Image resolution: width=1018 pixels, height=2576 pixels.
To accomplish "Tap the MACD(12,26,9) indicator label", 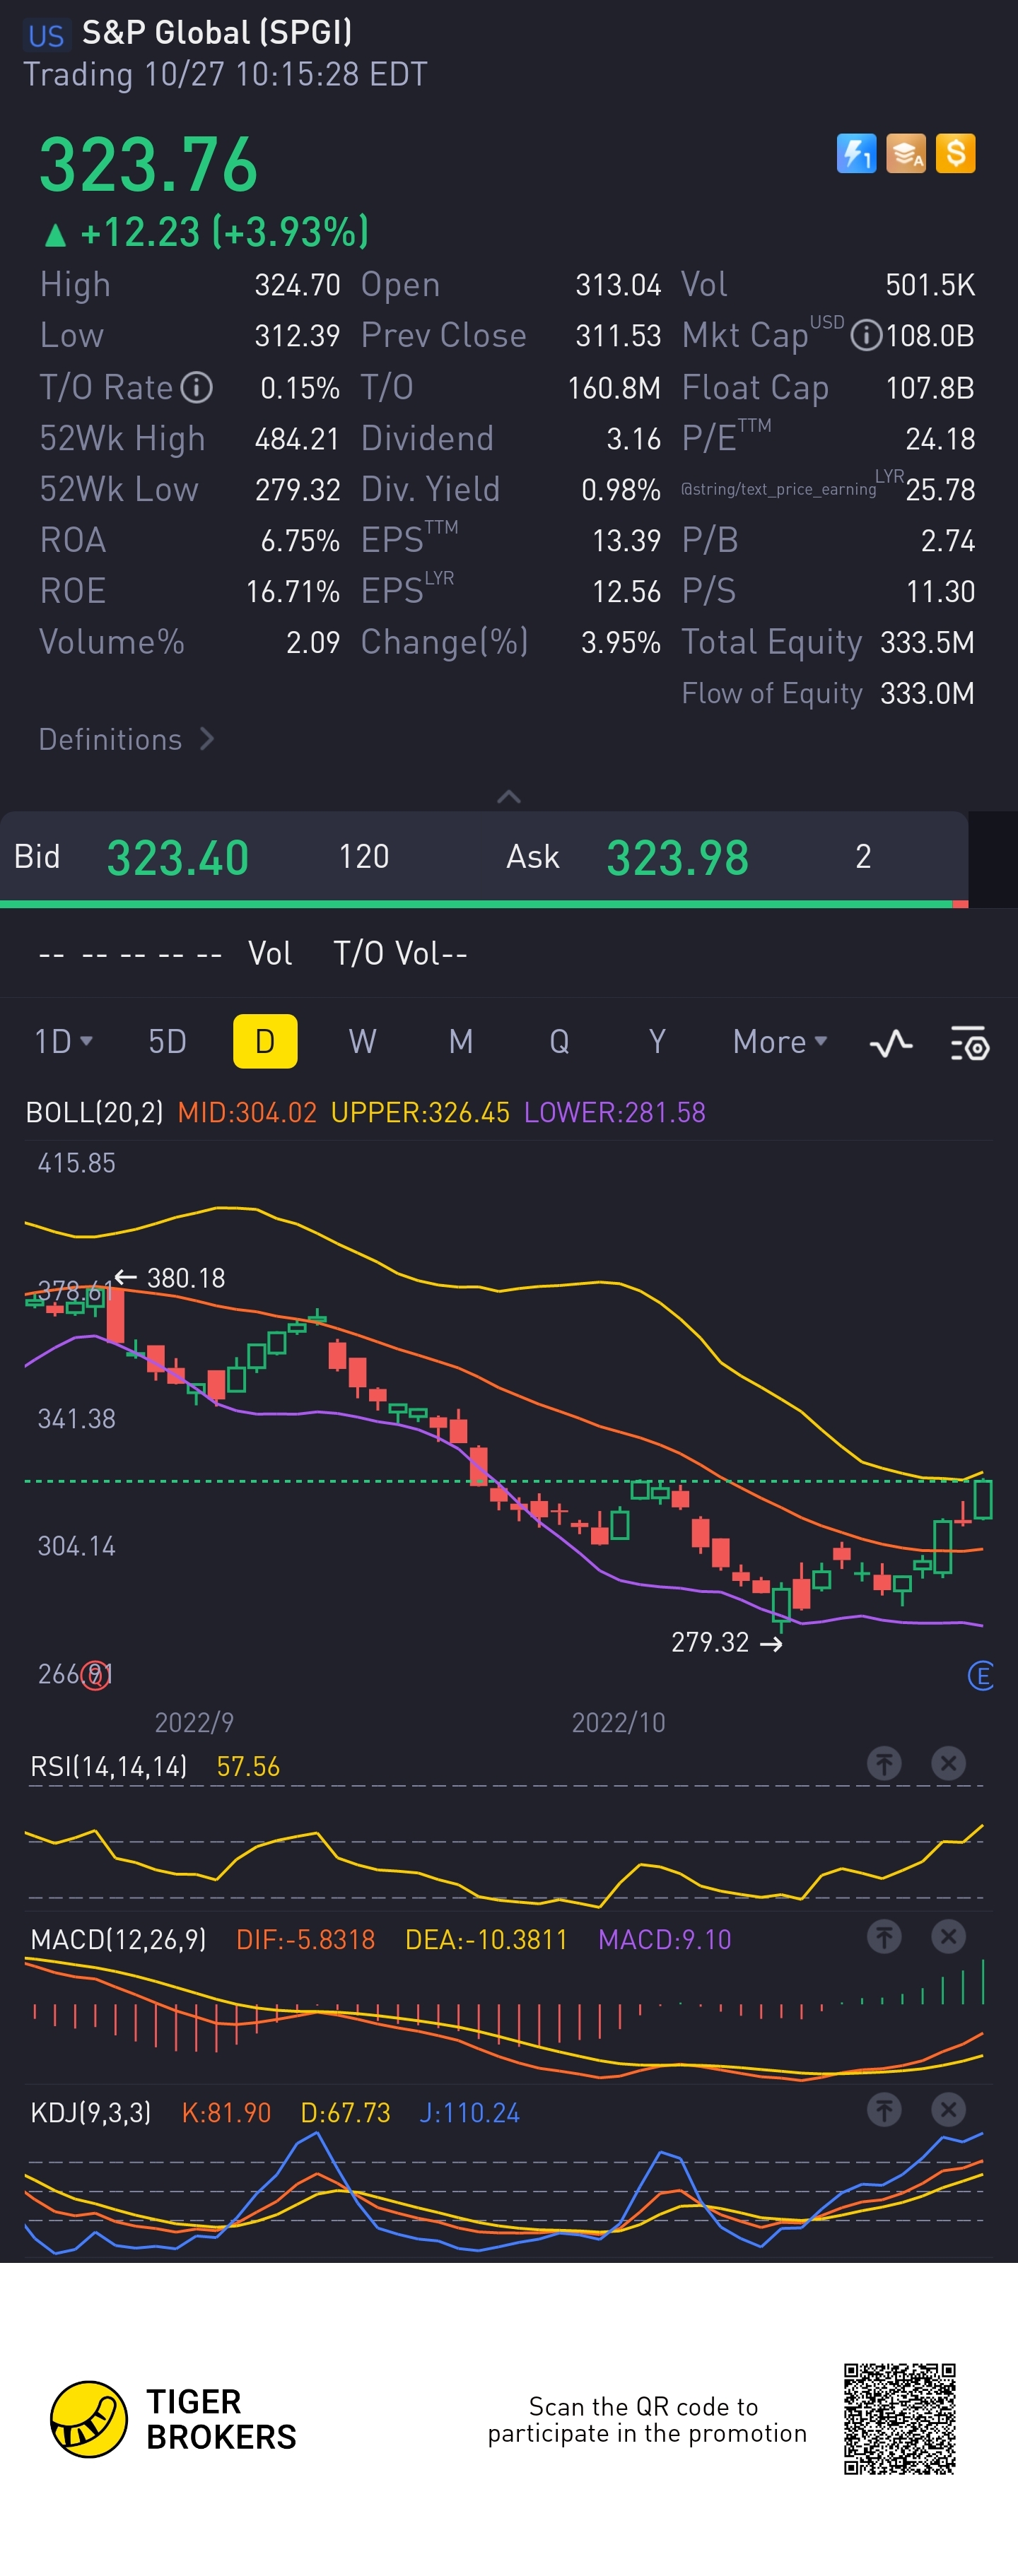I will [x=118, y=1940].
